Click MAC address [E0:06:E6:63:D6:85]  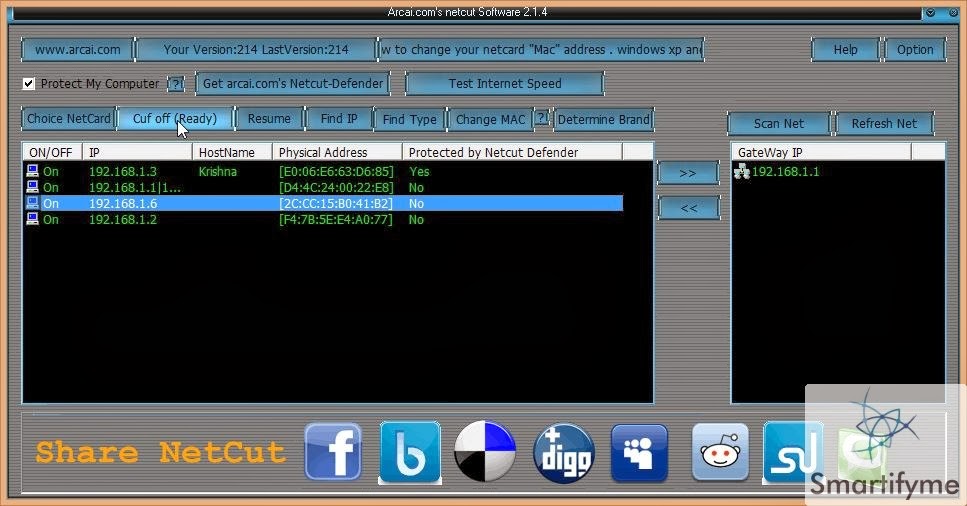pyautogui.click(x=336, y=172)
